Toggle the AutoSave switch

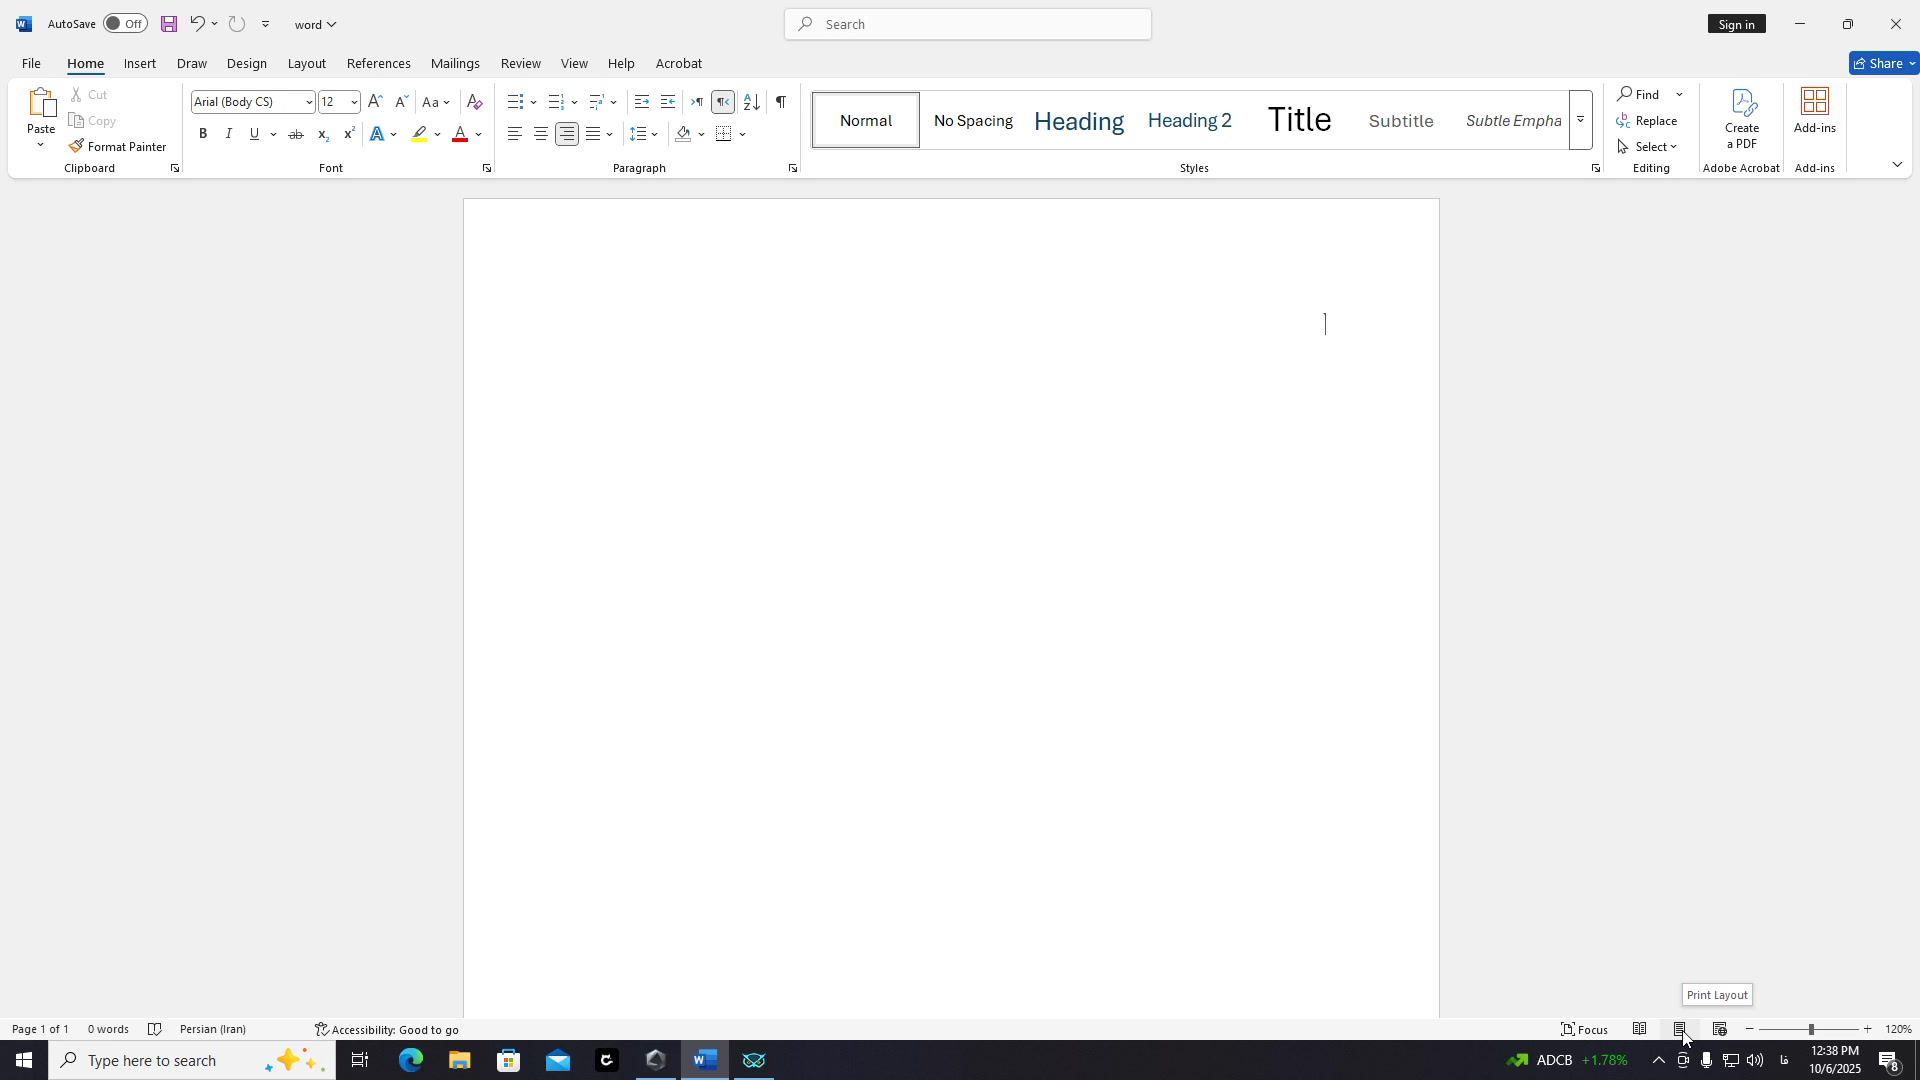[x=125, y=24]
